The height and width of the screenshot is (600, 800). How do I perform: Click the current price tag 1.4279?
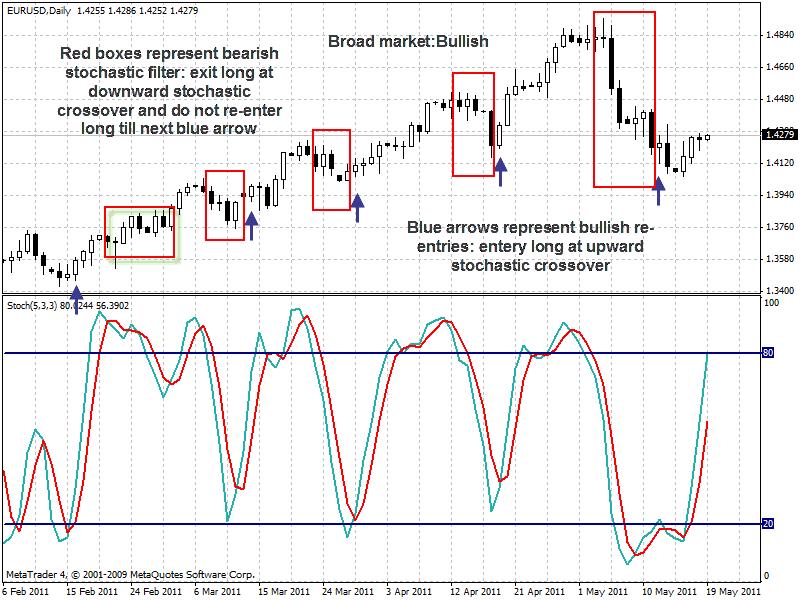(778, 135)
